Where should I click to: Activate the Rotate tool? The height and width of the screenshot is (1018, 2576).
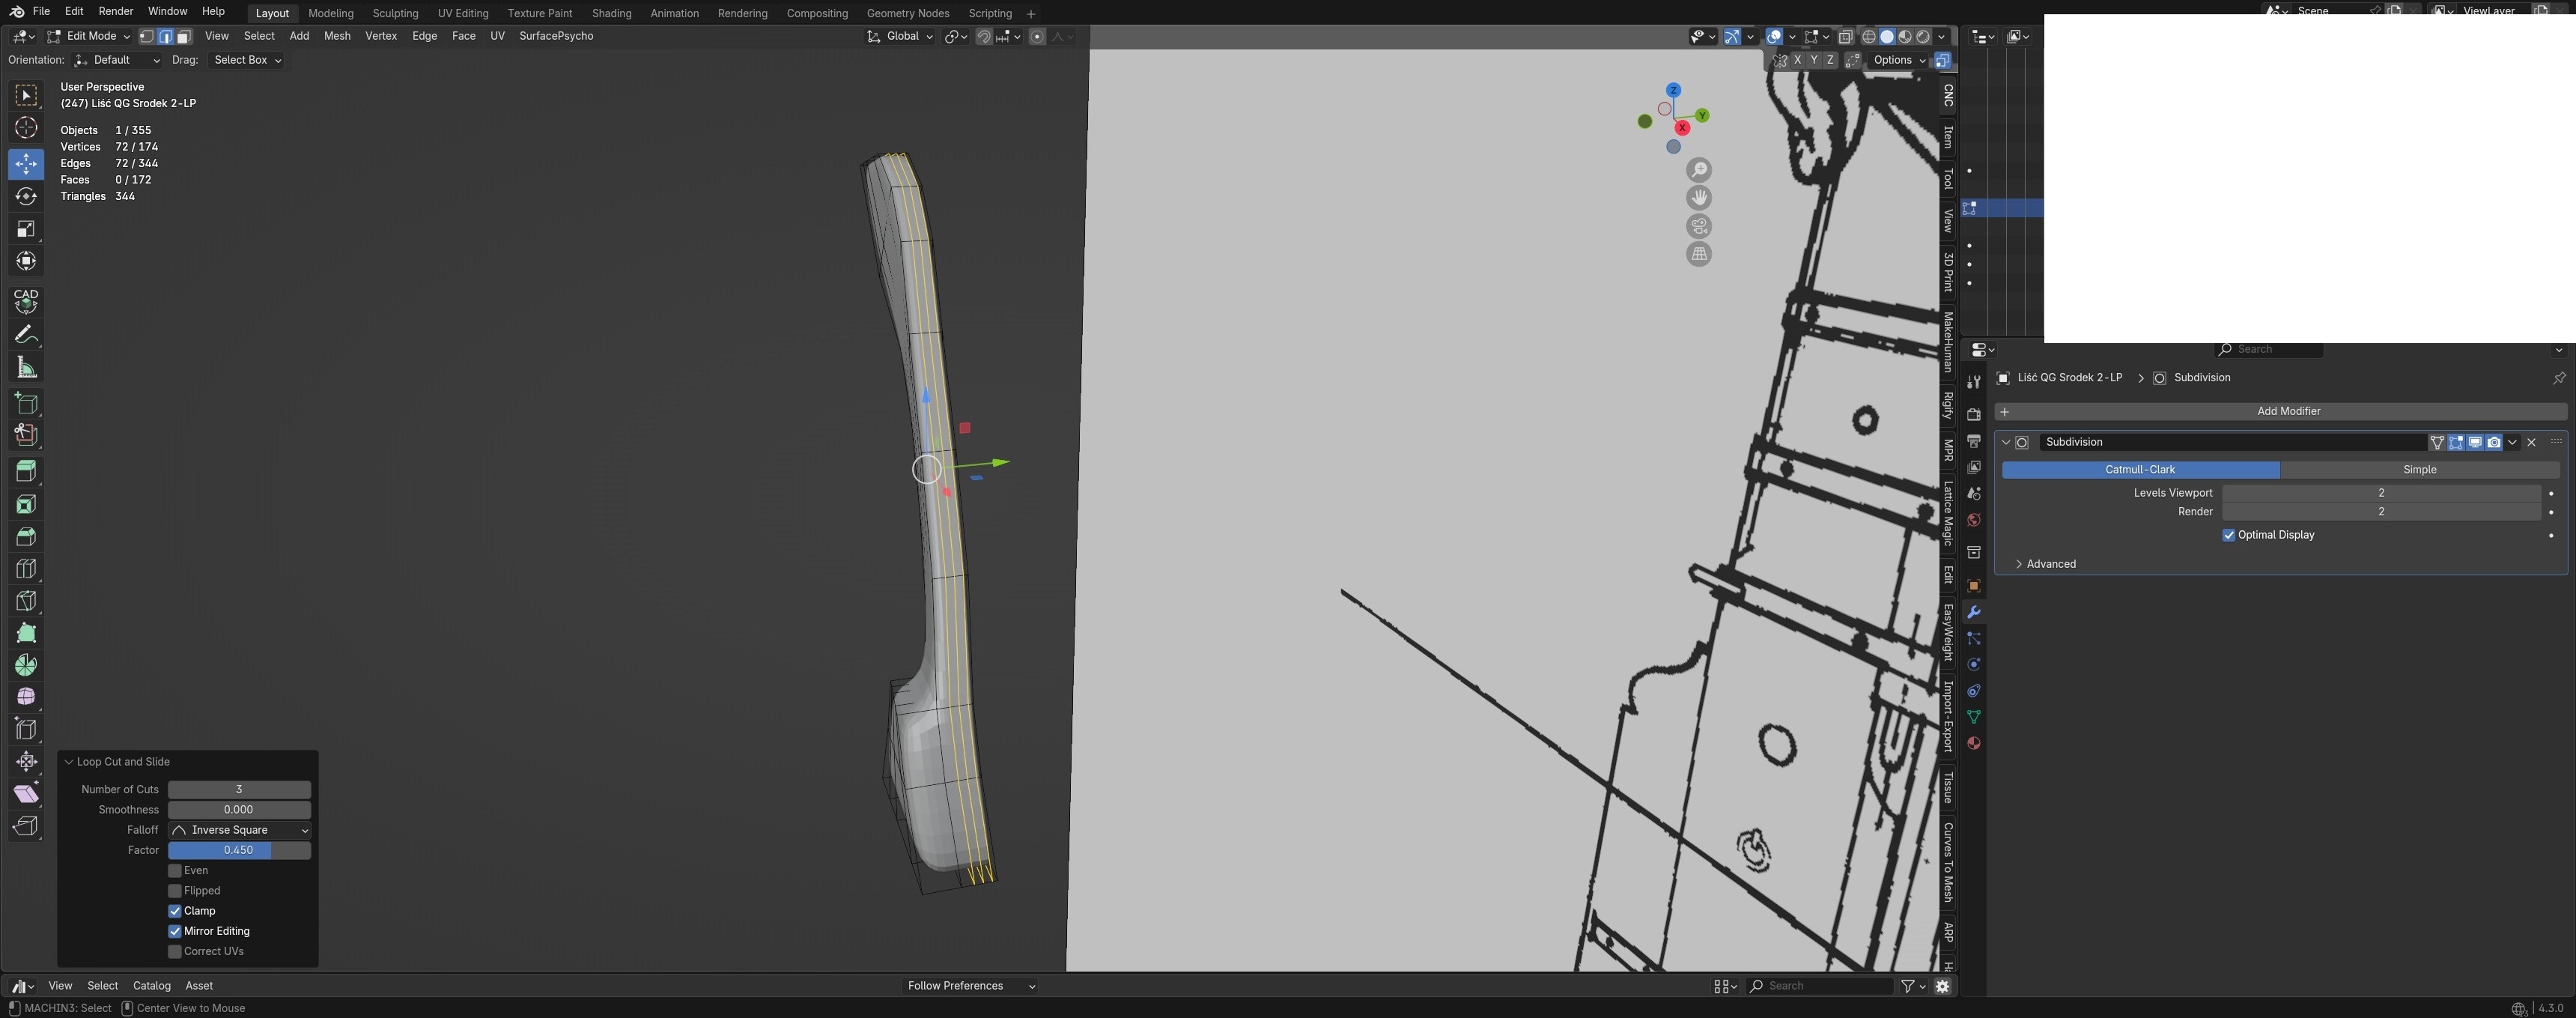coord(26,196)
